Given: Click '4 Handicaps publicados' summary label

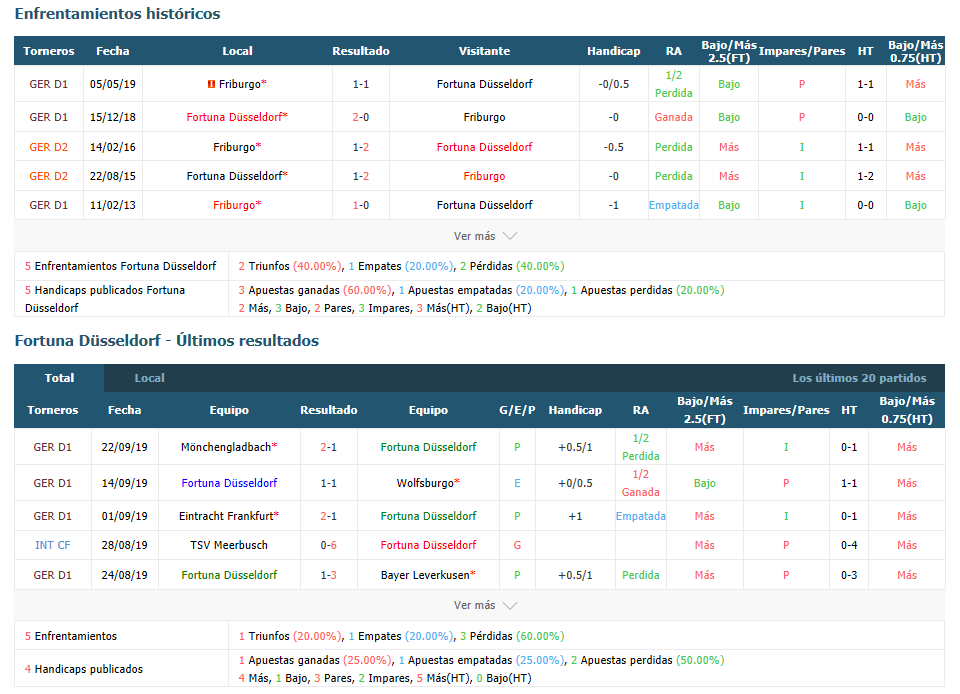Looking at the screenshot, I should 83,669.
